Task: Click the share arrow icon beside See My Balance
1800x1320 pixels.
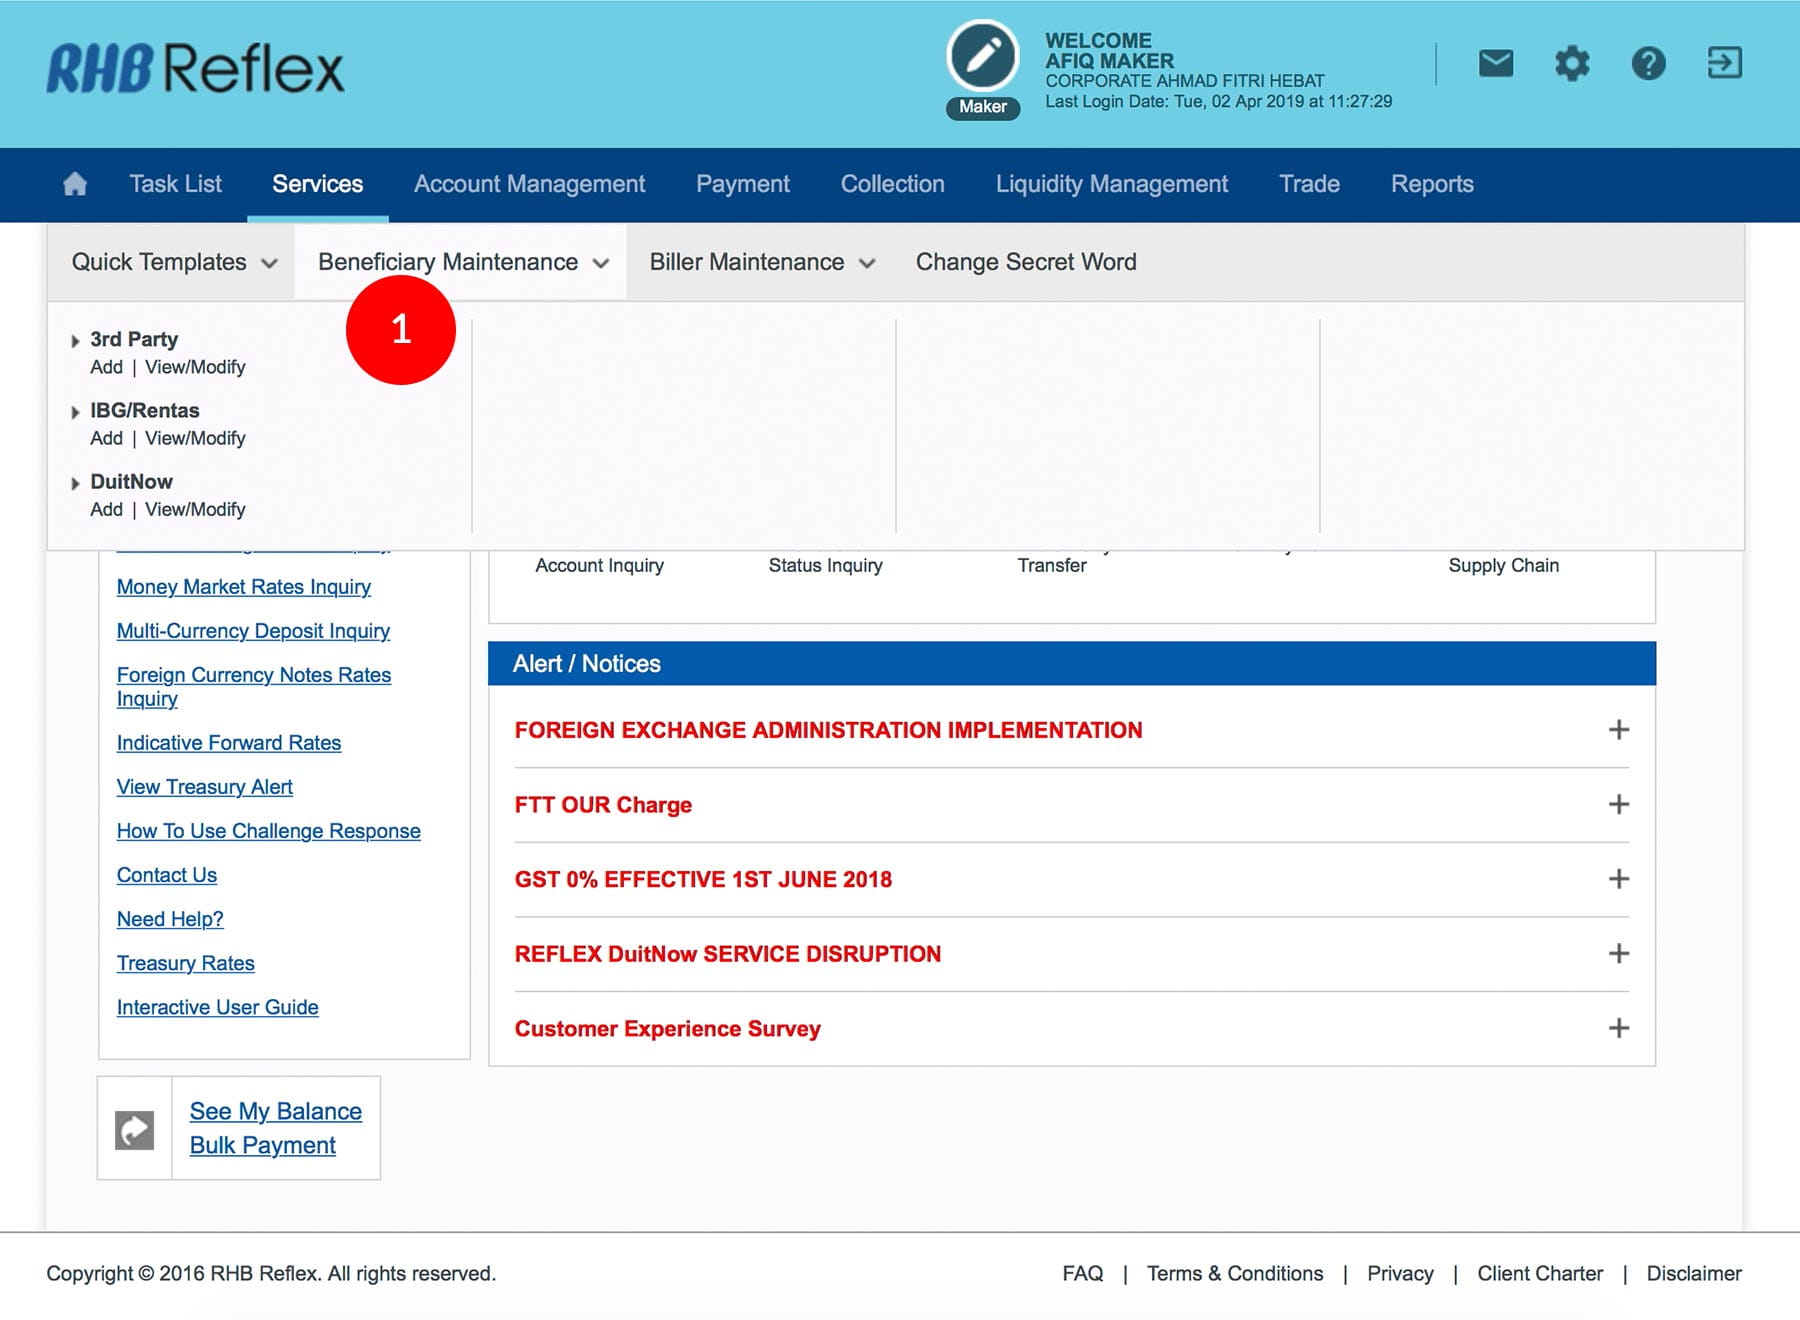Action: (x=135, y=1130)
